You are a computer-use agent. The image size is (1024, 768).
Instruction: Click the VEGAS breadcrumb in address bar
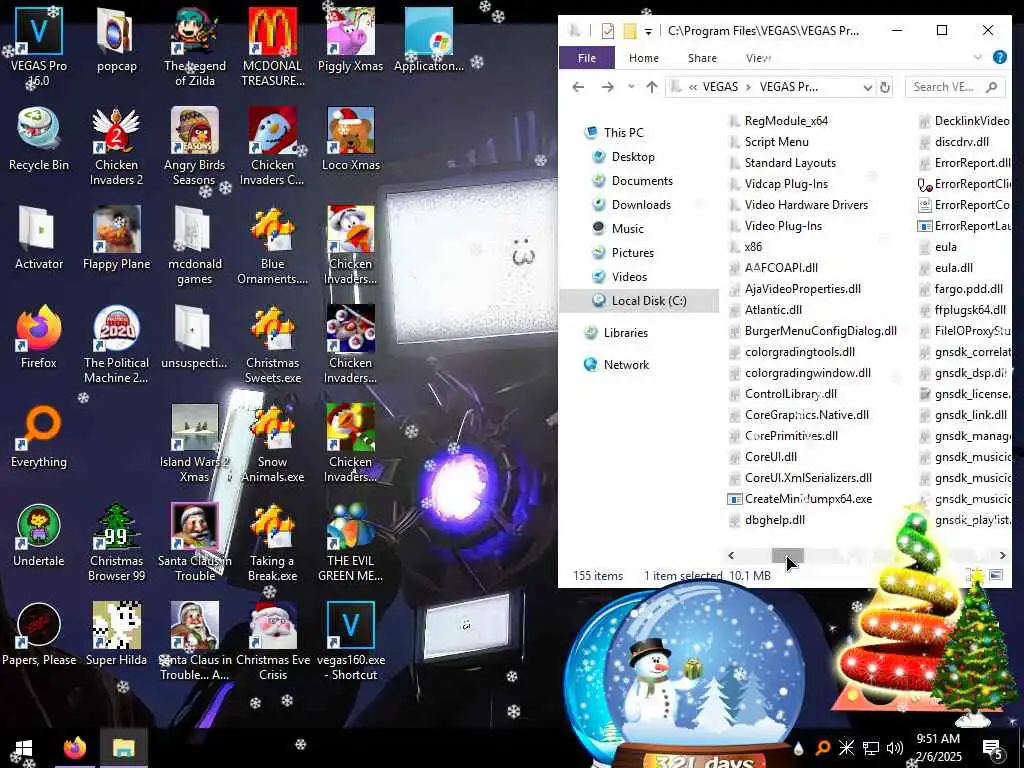click(x=720, y=87)
